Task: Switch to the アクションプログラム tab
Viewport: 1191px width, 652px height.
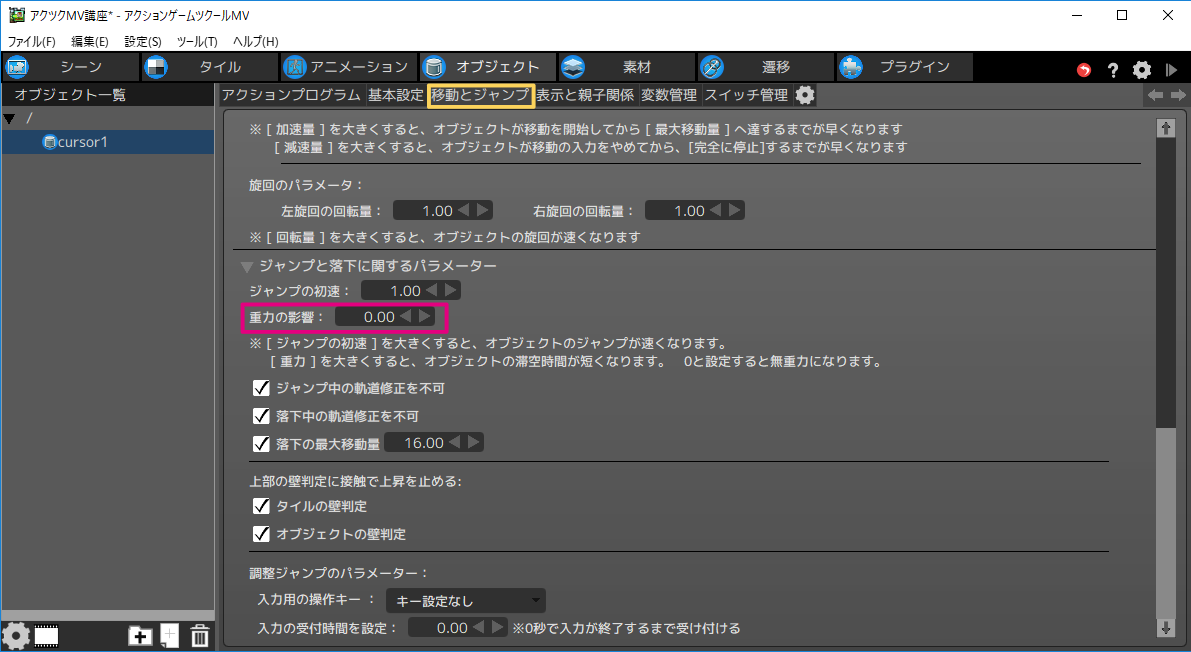Action: (290, 96)
